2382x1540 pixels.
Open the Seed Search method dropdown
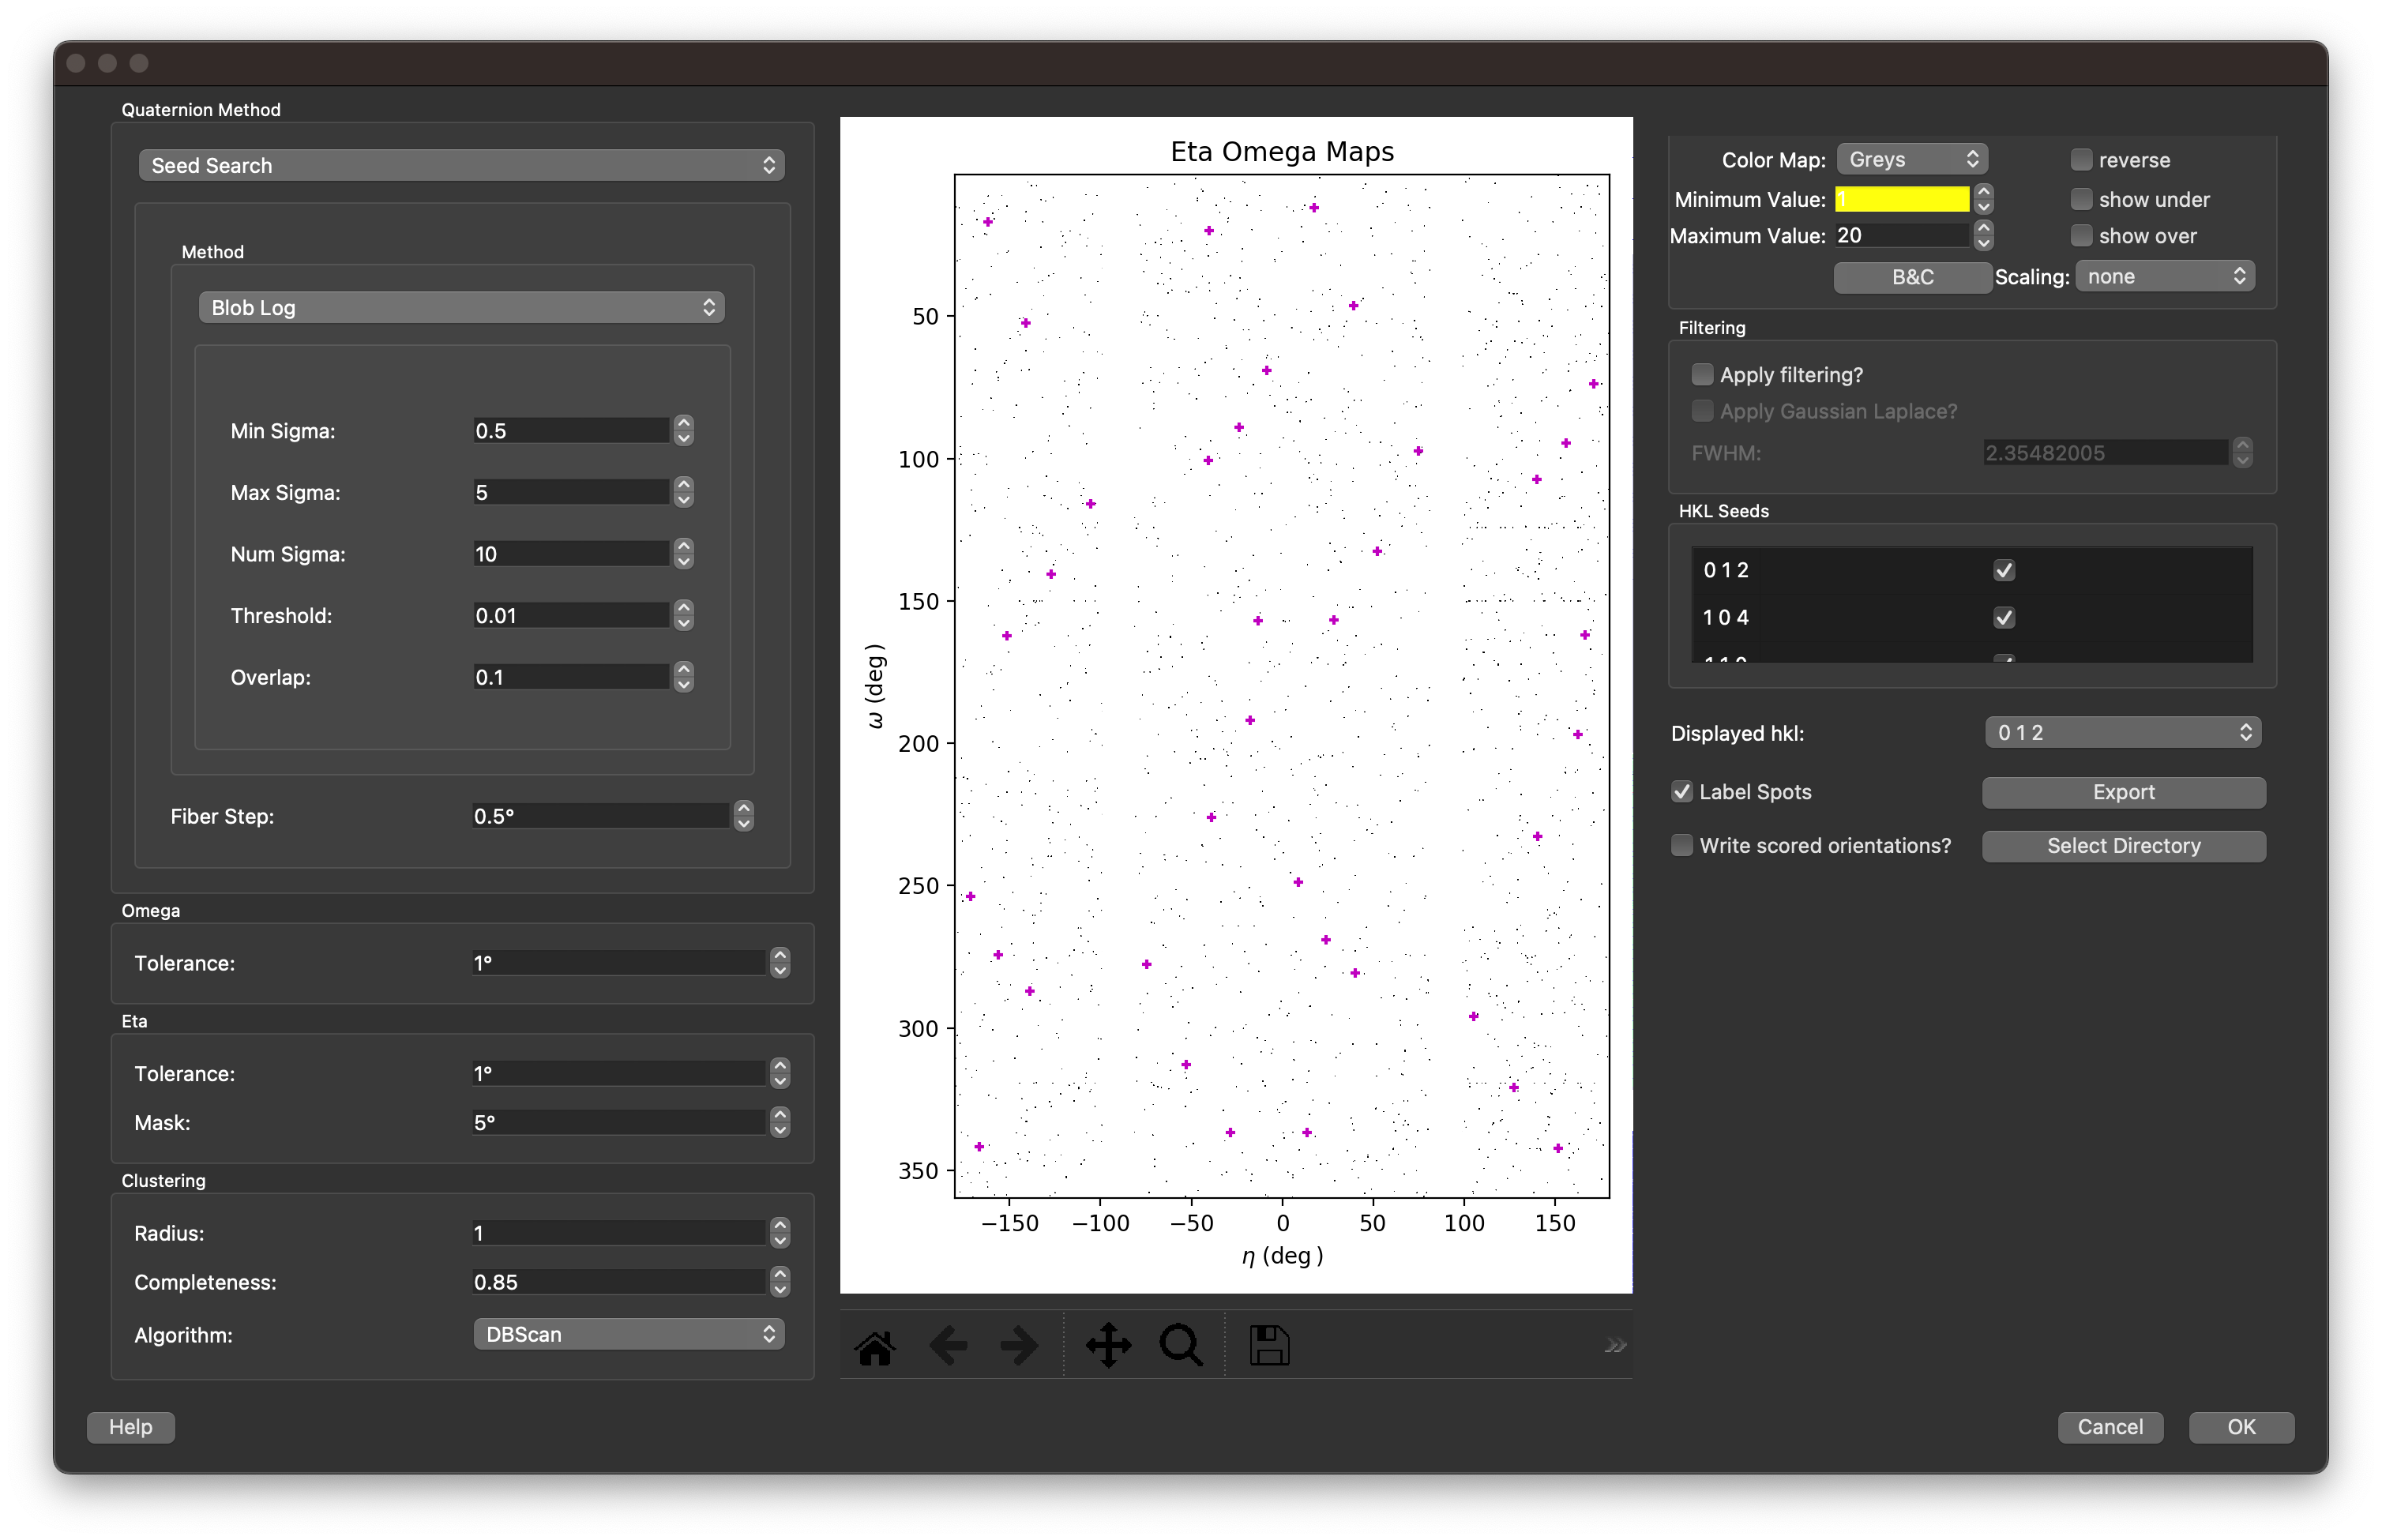461,165
